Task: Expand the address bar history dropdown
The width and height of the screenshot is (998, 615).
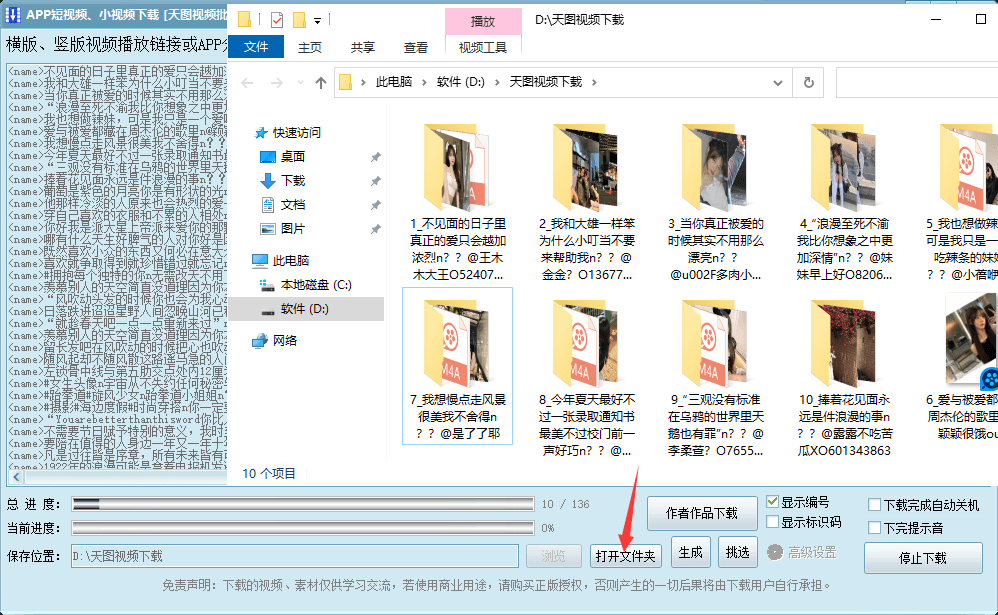Action: [x=778, y=83]
